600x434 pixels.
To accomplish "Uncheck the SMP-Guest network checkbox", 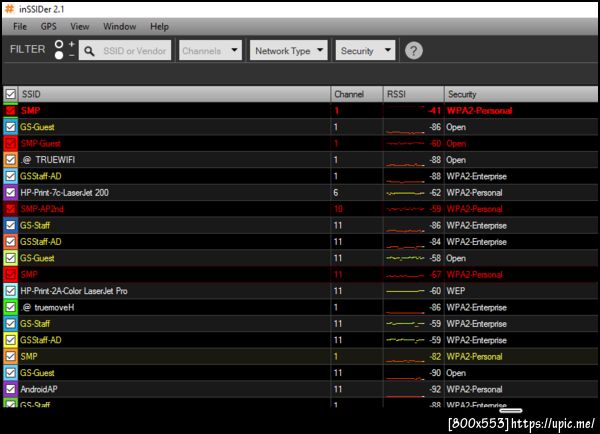I will point(10,144).
